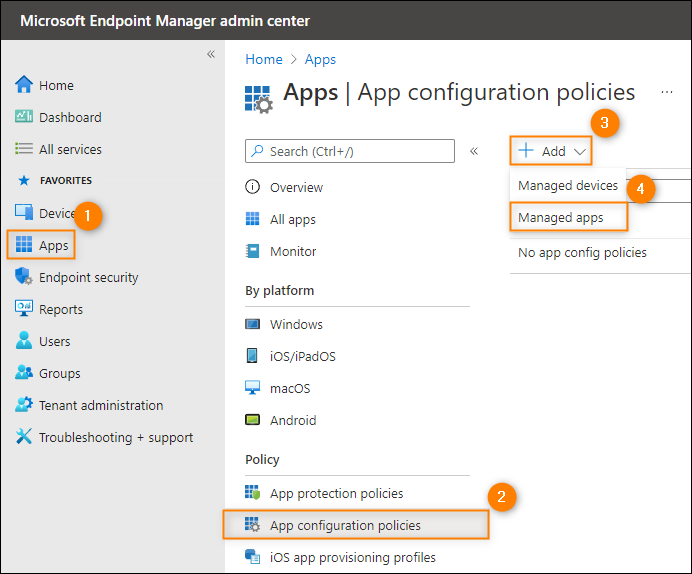Click the By platform section heading

click(x=279, y=290)
